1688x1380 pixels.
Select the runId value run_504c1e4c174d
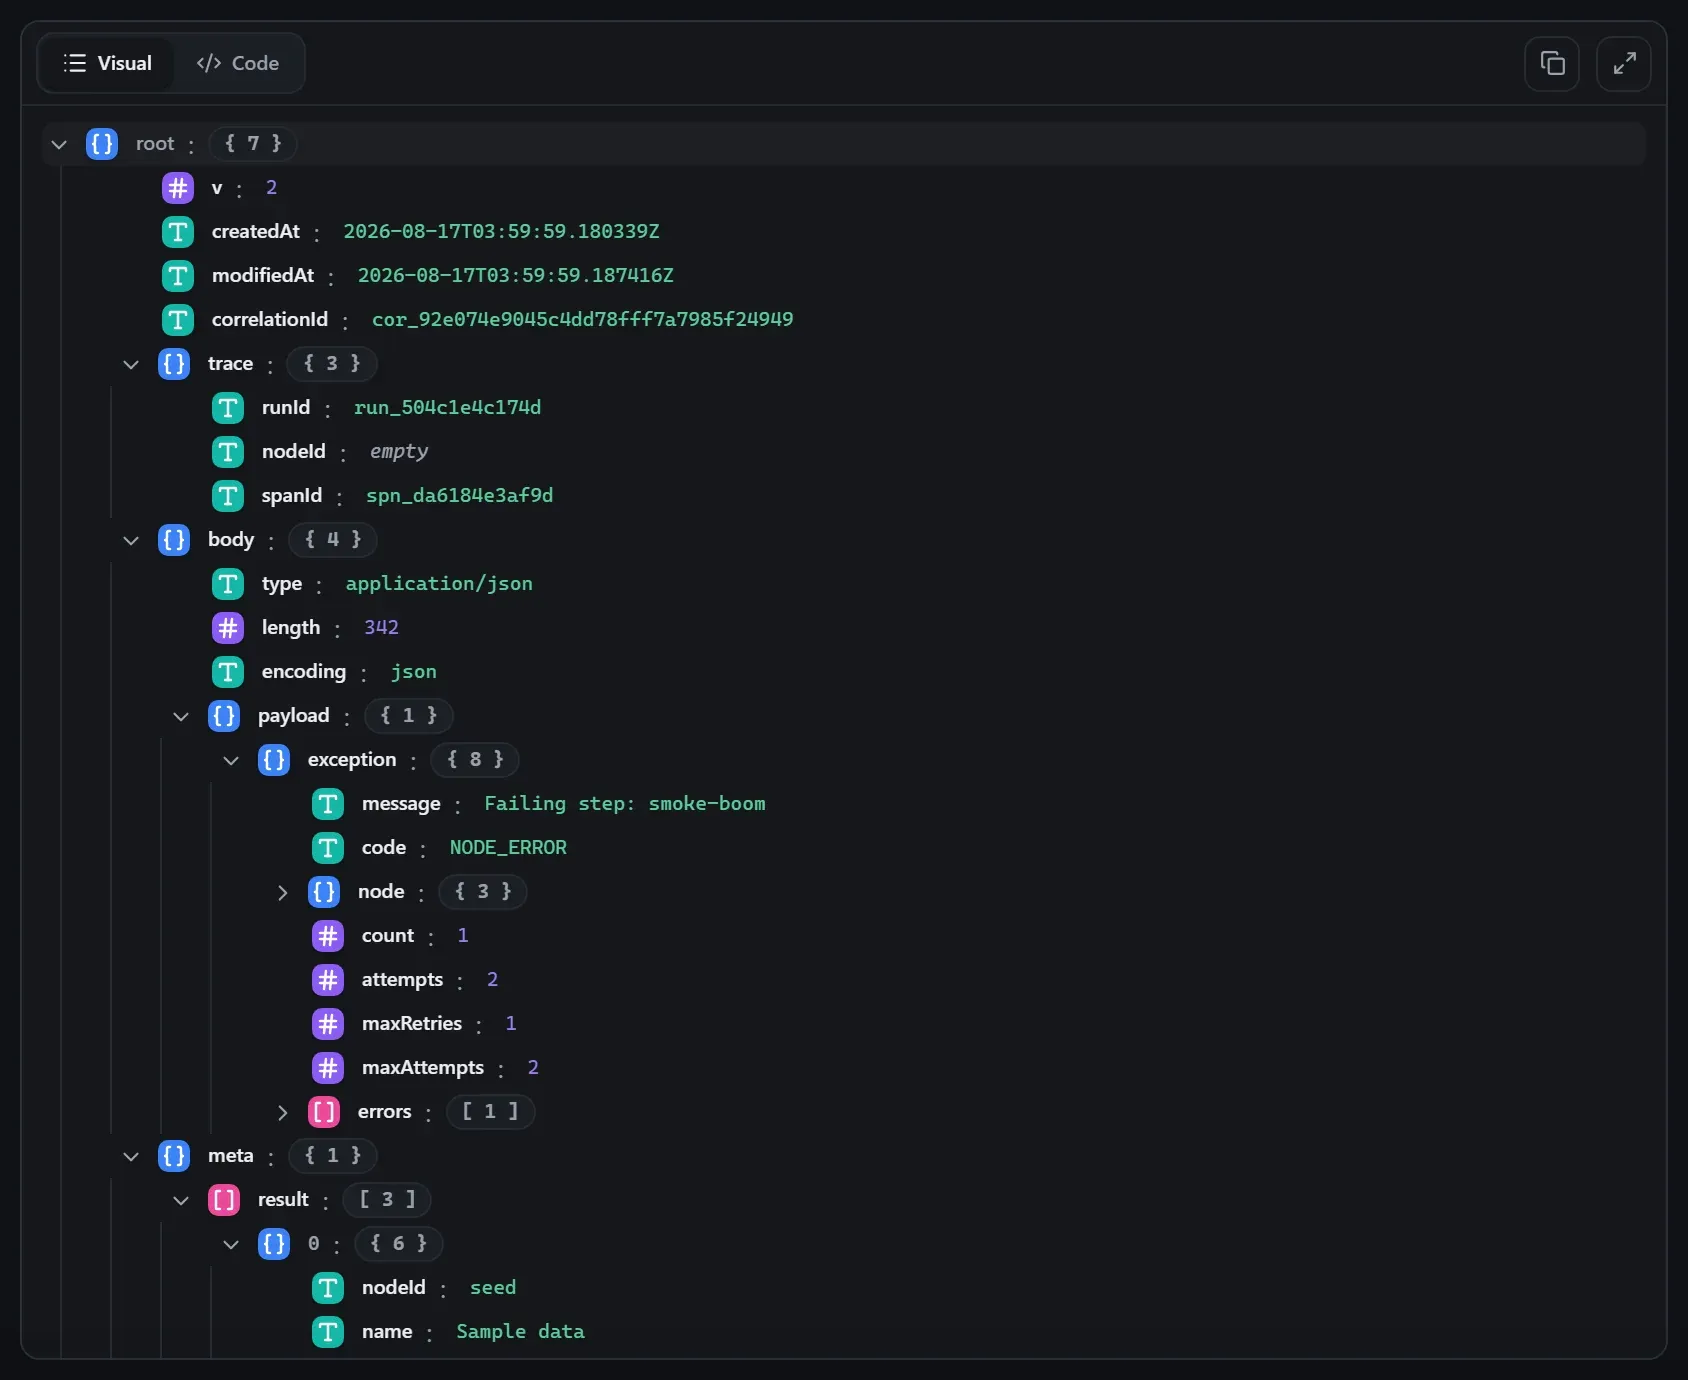pos(447,408)
